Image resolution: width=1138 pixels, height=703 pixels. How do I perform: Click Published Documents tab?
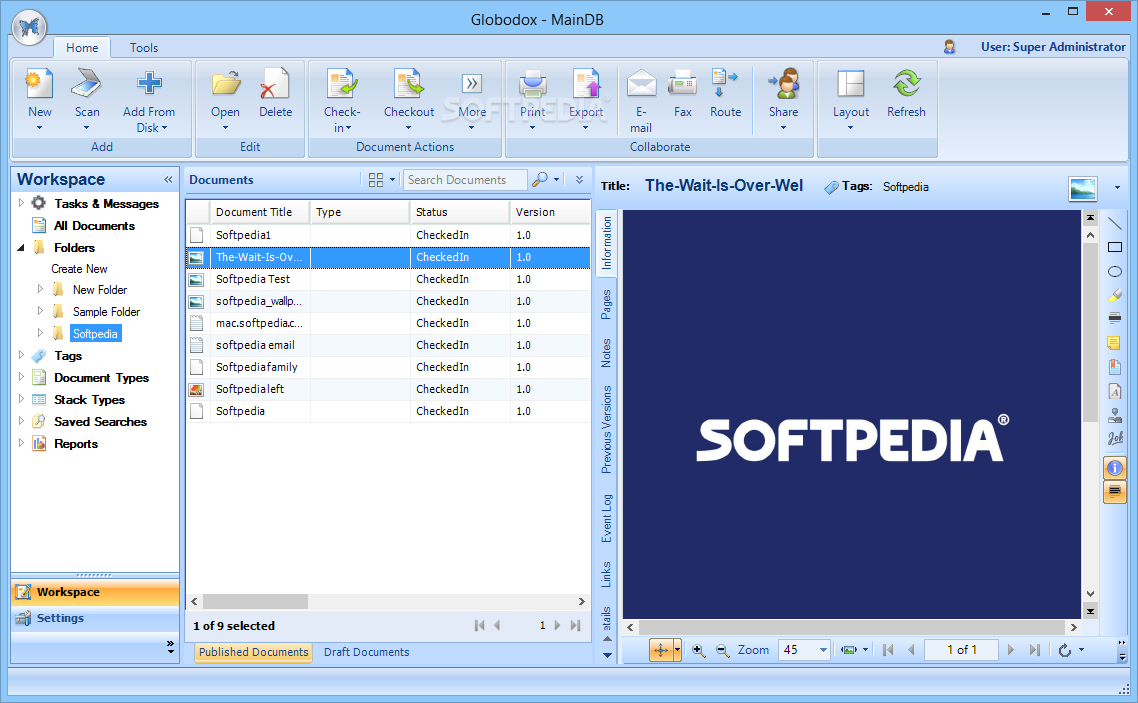coord(253,651)
